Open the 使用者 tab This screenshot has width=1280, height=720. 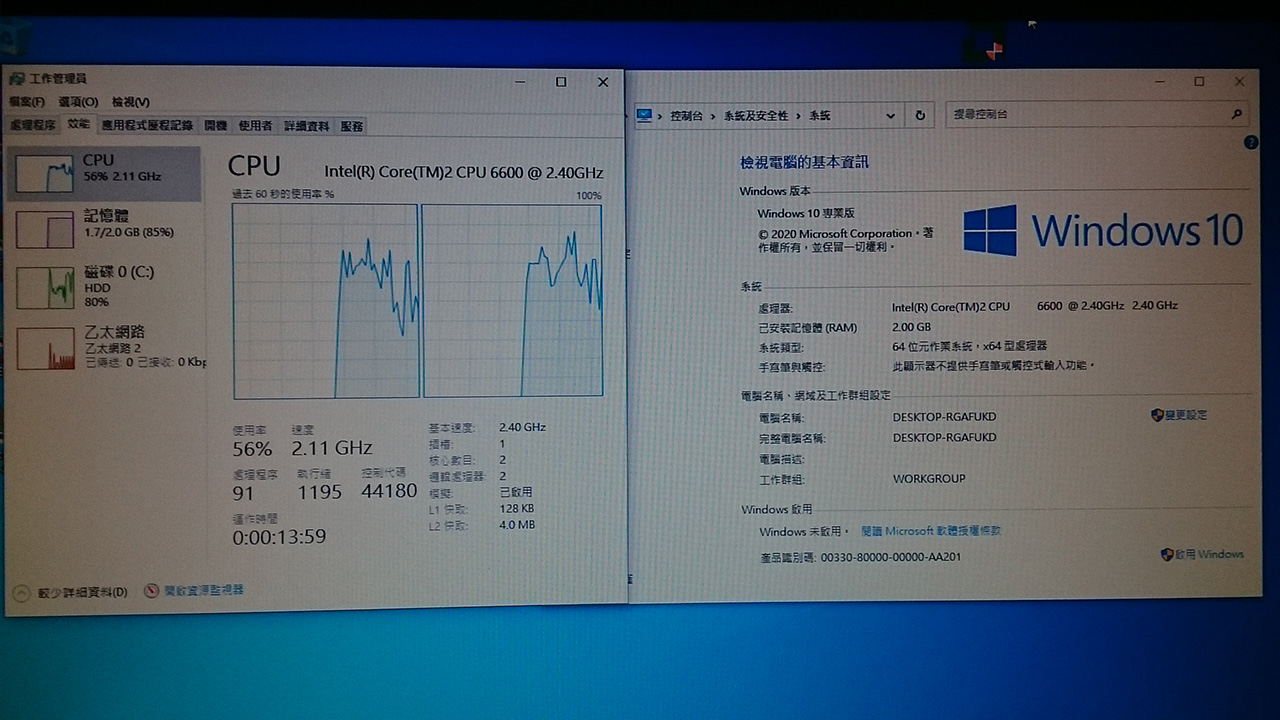click(255, 126)
